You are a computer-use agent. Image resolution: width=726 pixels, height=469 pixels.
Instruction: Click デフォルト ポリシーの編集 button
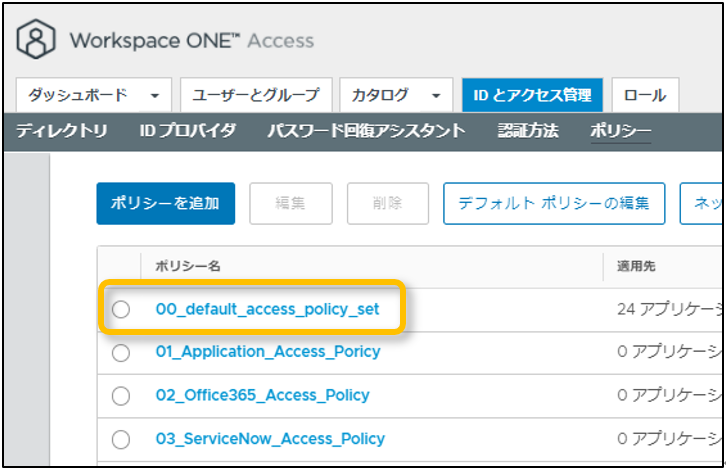tap(554, 203)
